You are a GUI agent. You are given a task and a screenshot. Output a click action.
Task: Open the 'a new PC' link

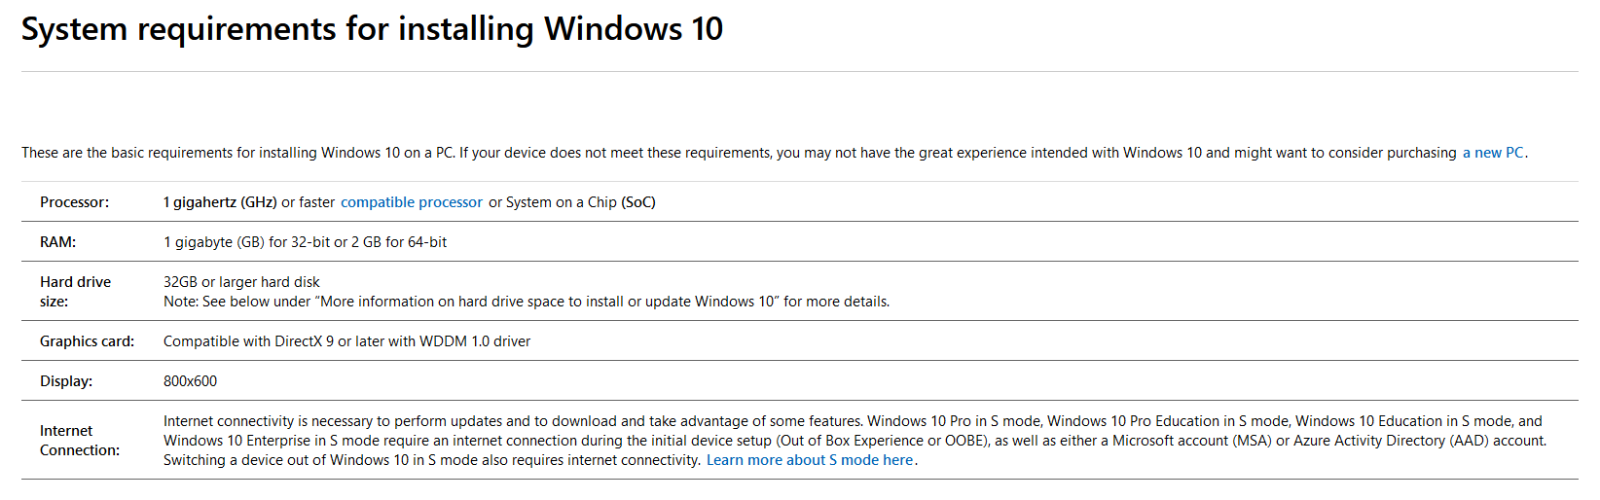[x=1493, y=153]
